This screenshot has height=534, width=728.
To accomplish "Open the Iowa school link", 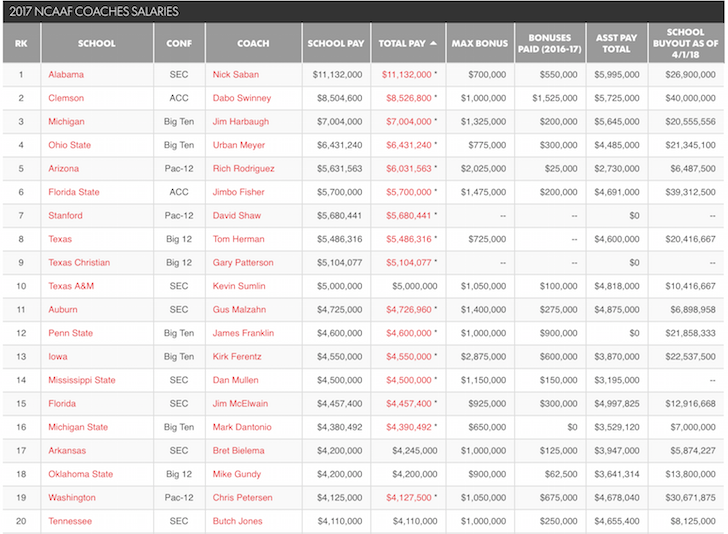I will pyautogui.click(x=58, y=357).
